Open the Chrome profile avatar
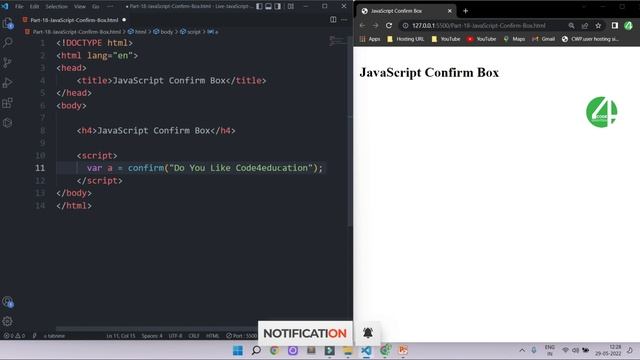This screenshot has width=640, height=360. pos(629,25)
